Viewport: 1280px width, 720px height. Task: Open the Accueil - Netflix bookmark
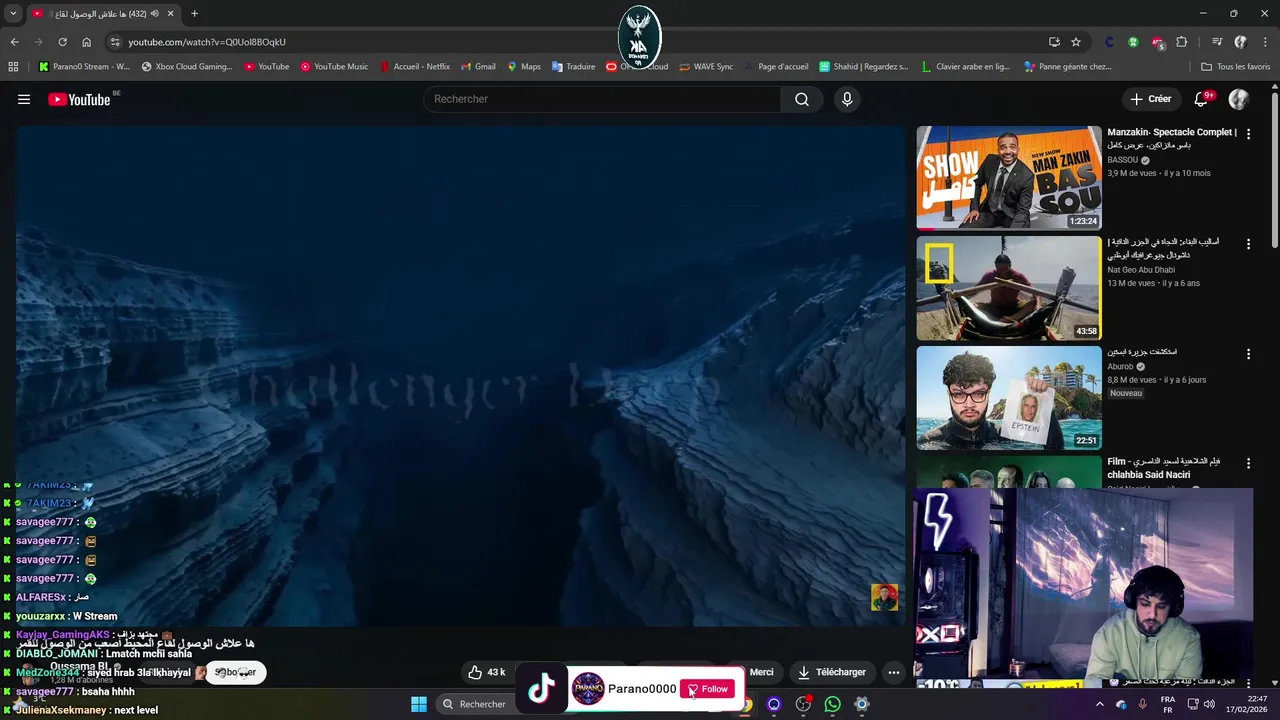415,67
